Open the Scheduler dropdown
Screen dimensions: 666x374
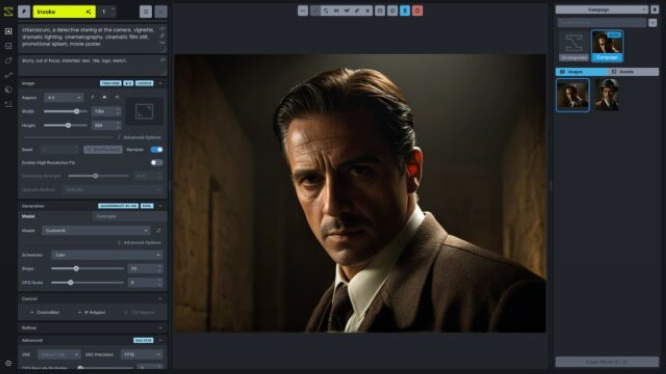click(x=107, y=255)
